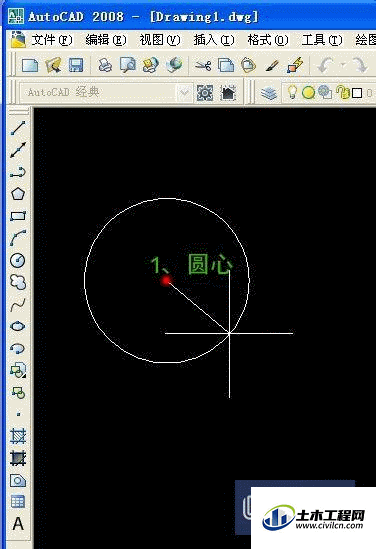The height and width of the screenshot is (549, 376).
Task: Select the Multiline Text tool
Action: point(18,524)
